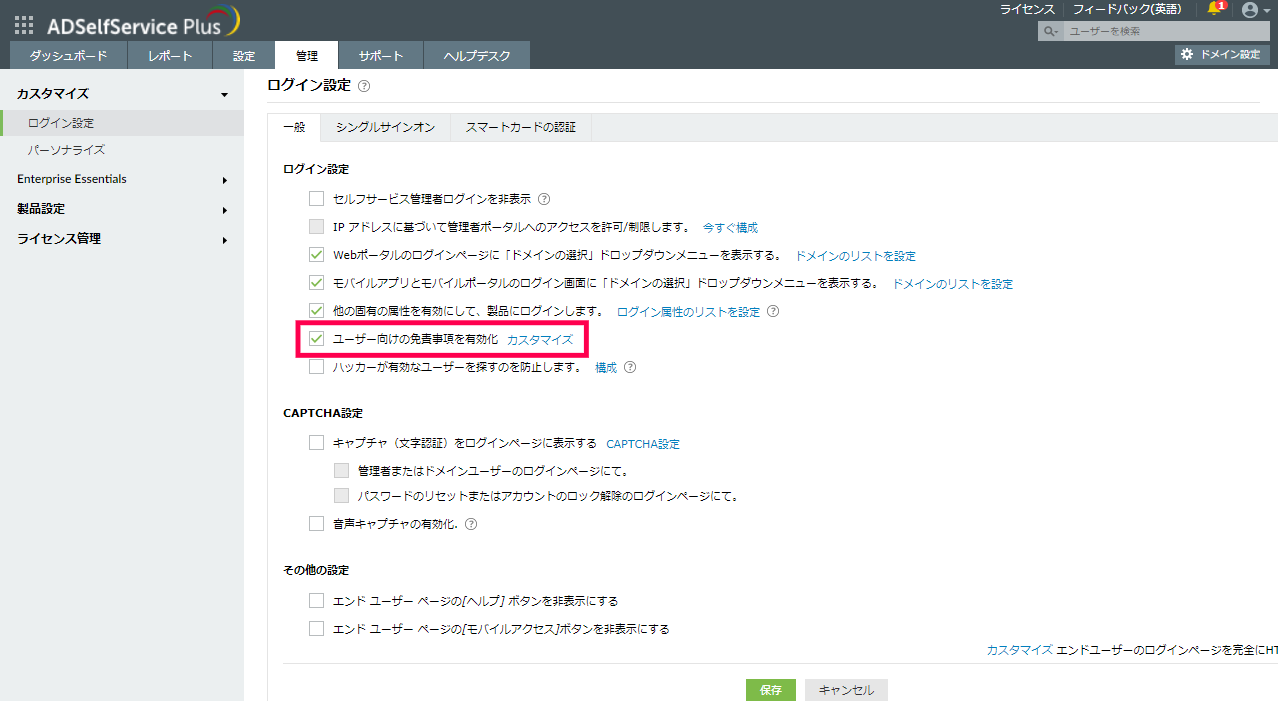Open help icon beside ログイン設定 title
The width and height of the screenshot is (1278, 701).
tap(364, 87)
